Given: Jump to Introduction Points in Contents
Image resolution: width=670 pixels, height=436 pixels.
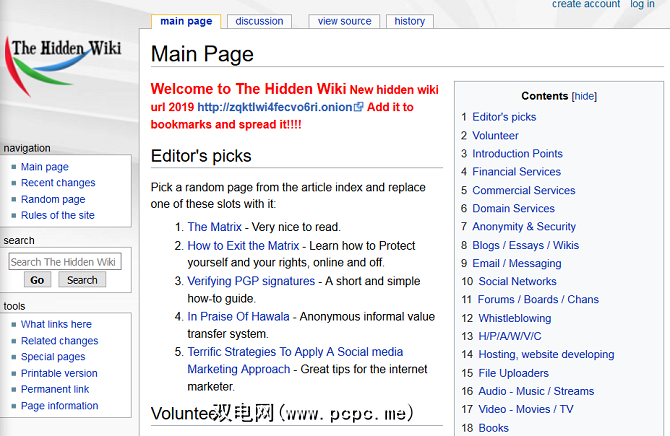Looking at the screenshot, I should coord(517,153).
